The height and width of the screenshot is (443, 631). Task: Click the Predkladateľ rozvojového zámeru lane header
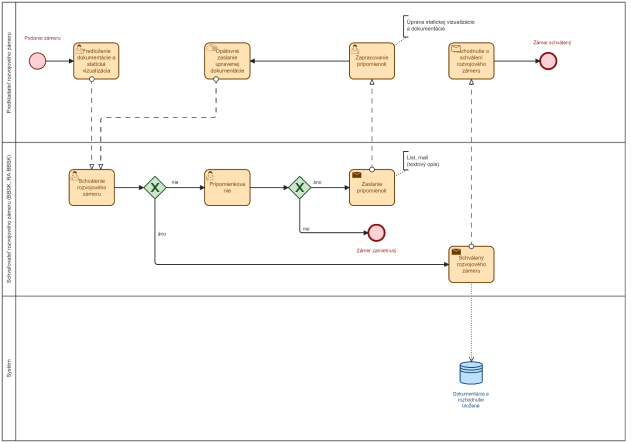[9, 72]
